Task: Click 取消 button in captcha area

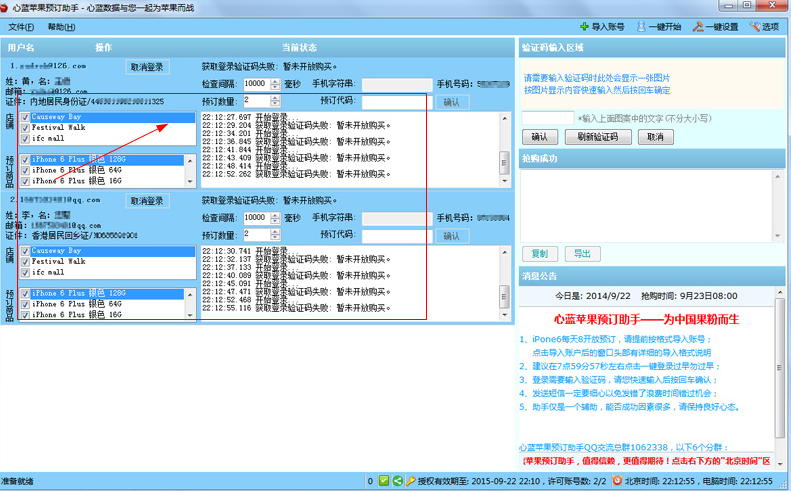Action: (655, 137)
